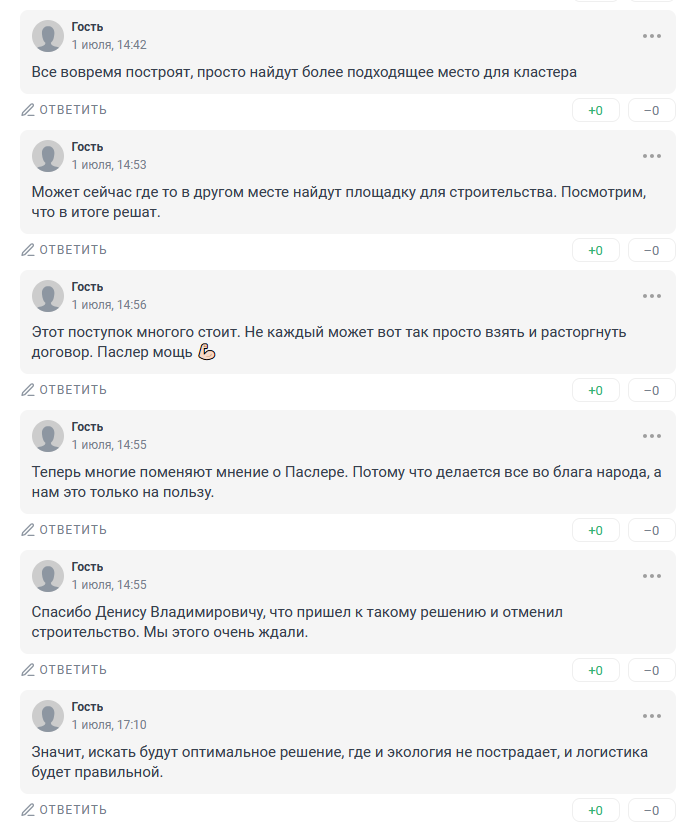Click avatar next to 17:10 comment
Screen dimensions: 698x825
pyautogui.click(x=48, y=716)
